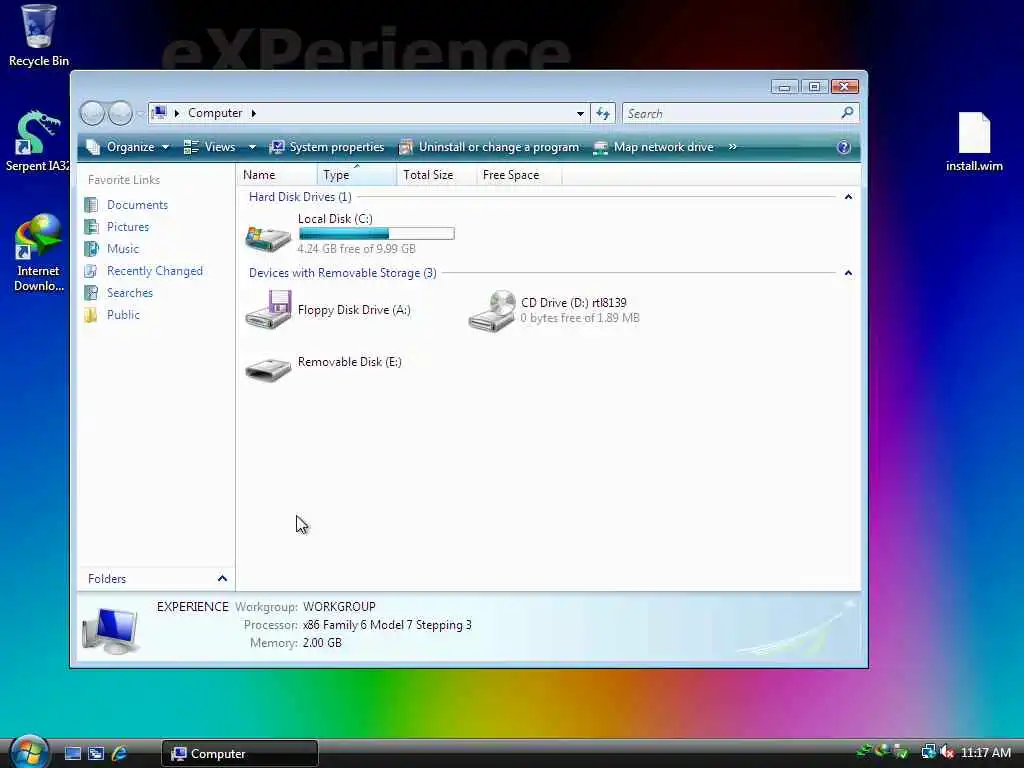Click Computer breadcrumb in address bar

click(x=215, y=113)
